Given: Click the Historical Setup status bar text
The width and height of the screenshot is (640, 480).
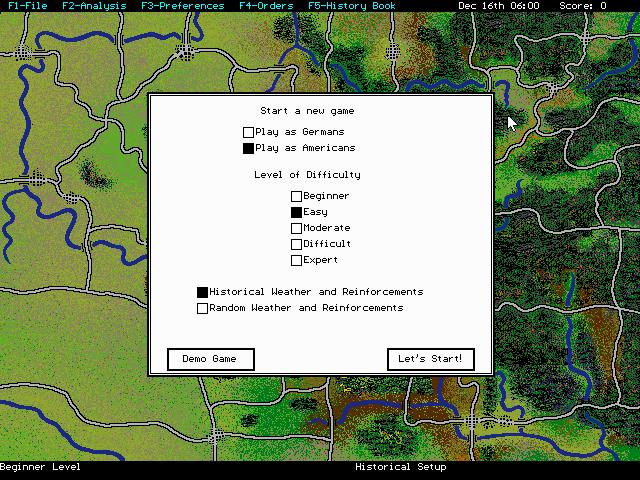Looking at the screenshot, I should tap(400, 467).
